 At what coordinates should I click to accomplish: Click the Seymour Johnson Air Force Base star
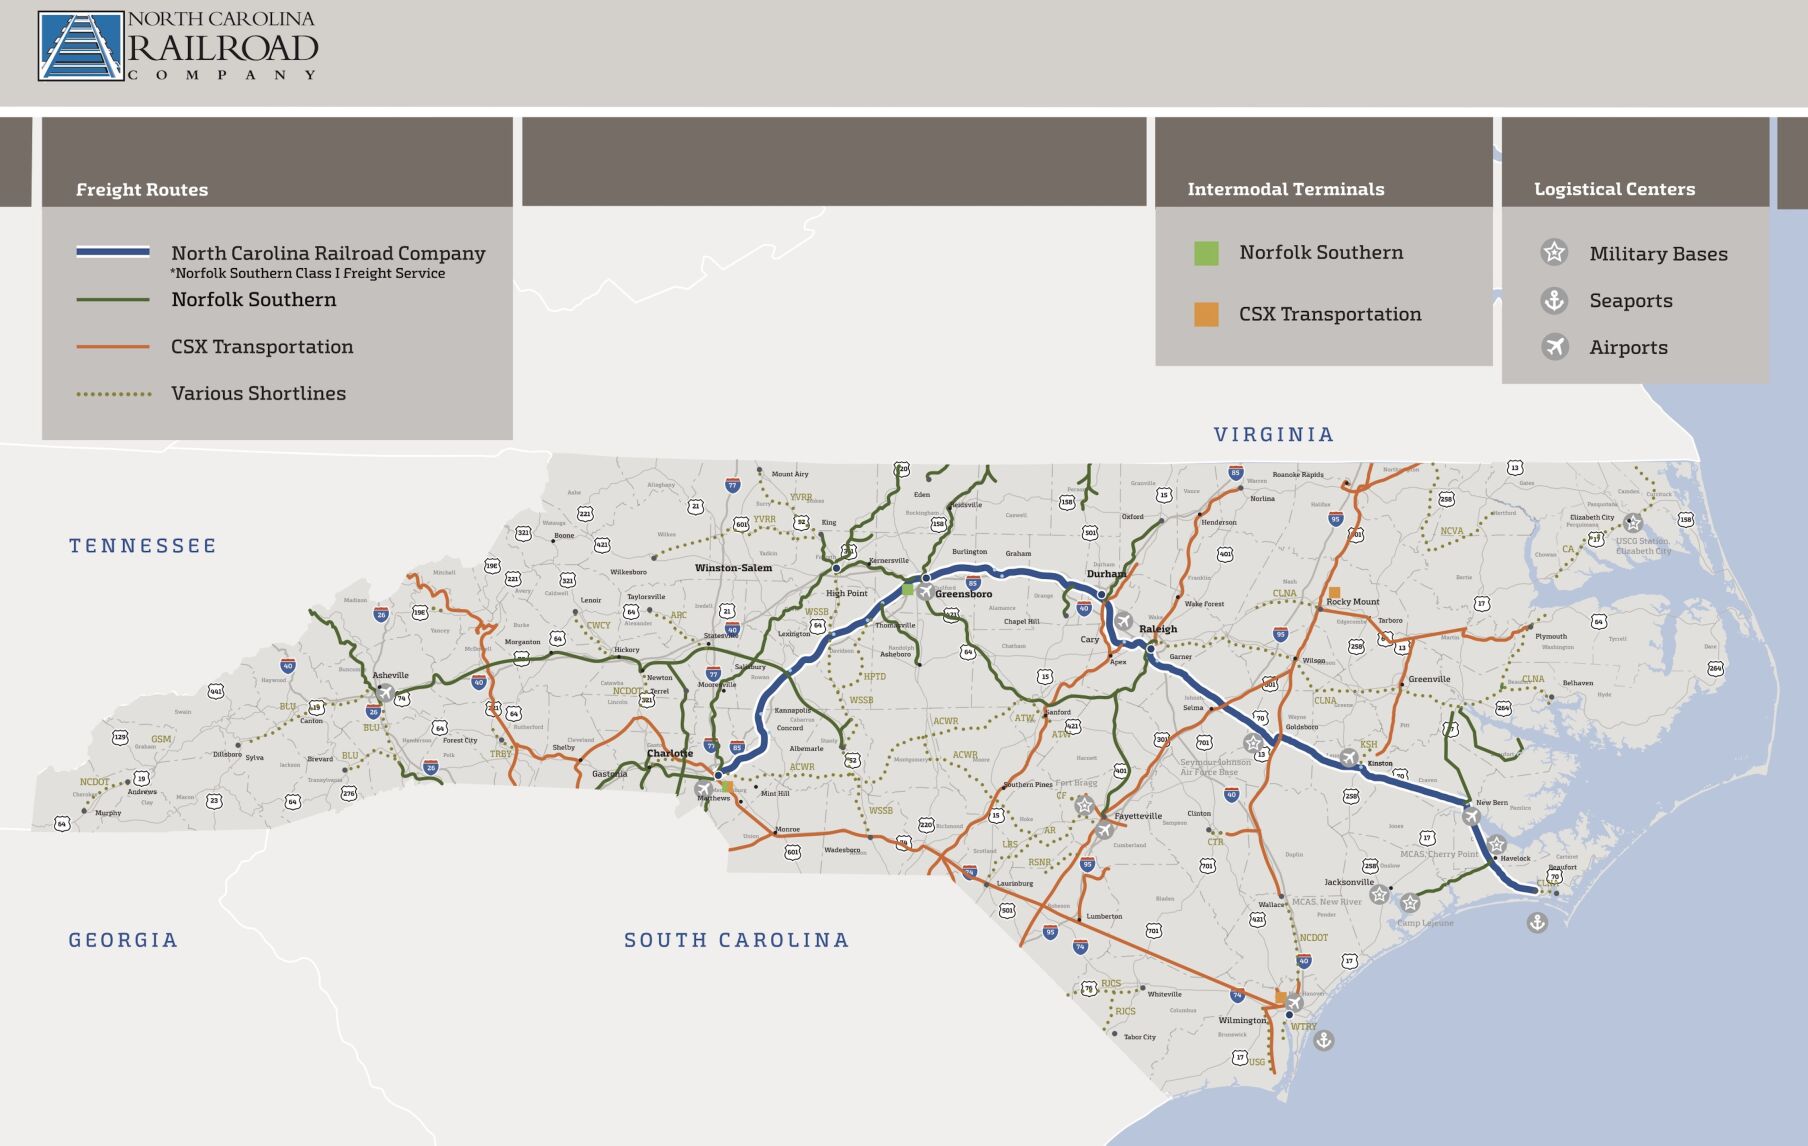click(1253, 743)
